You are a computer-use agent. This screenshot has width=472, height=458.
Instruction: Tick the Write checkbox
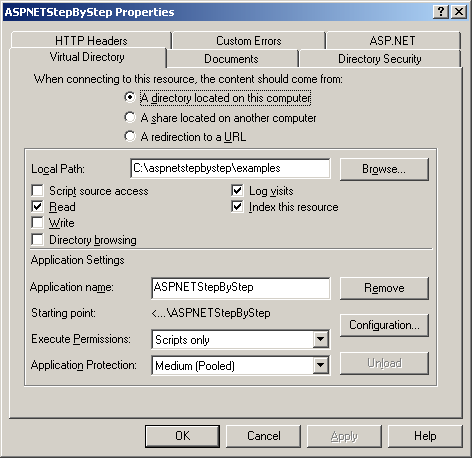(37, 223)
